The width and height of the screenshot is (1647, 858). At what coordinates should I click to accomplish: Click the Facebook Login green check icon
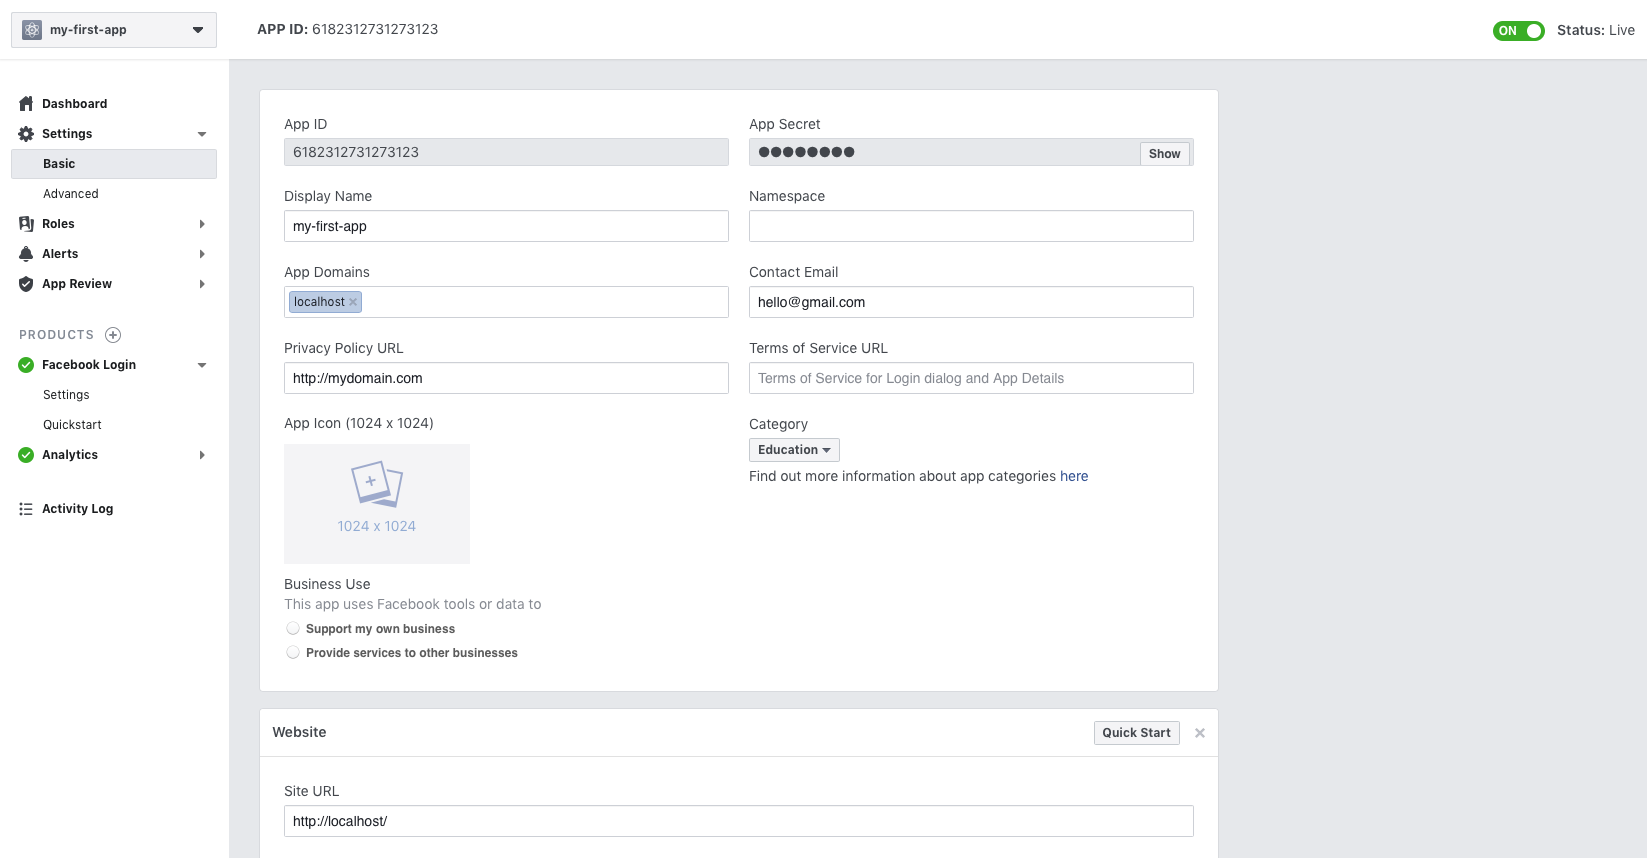click(26, 365)
